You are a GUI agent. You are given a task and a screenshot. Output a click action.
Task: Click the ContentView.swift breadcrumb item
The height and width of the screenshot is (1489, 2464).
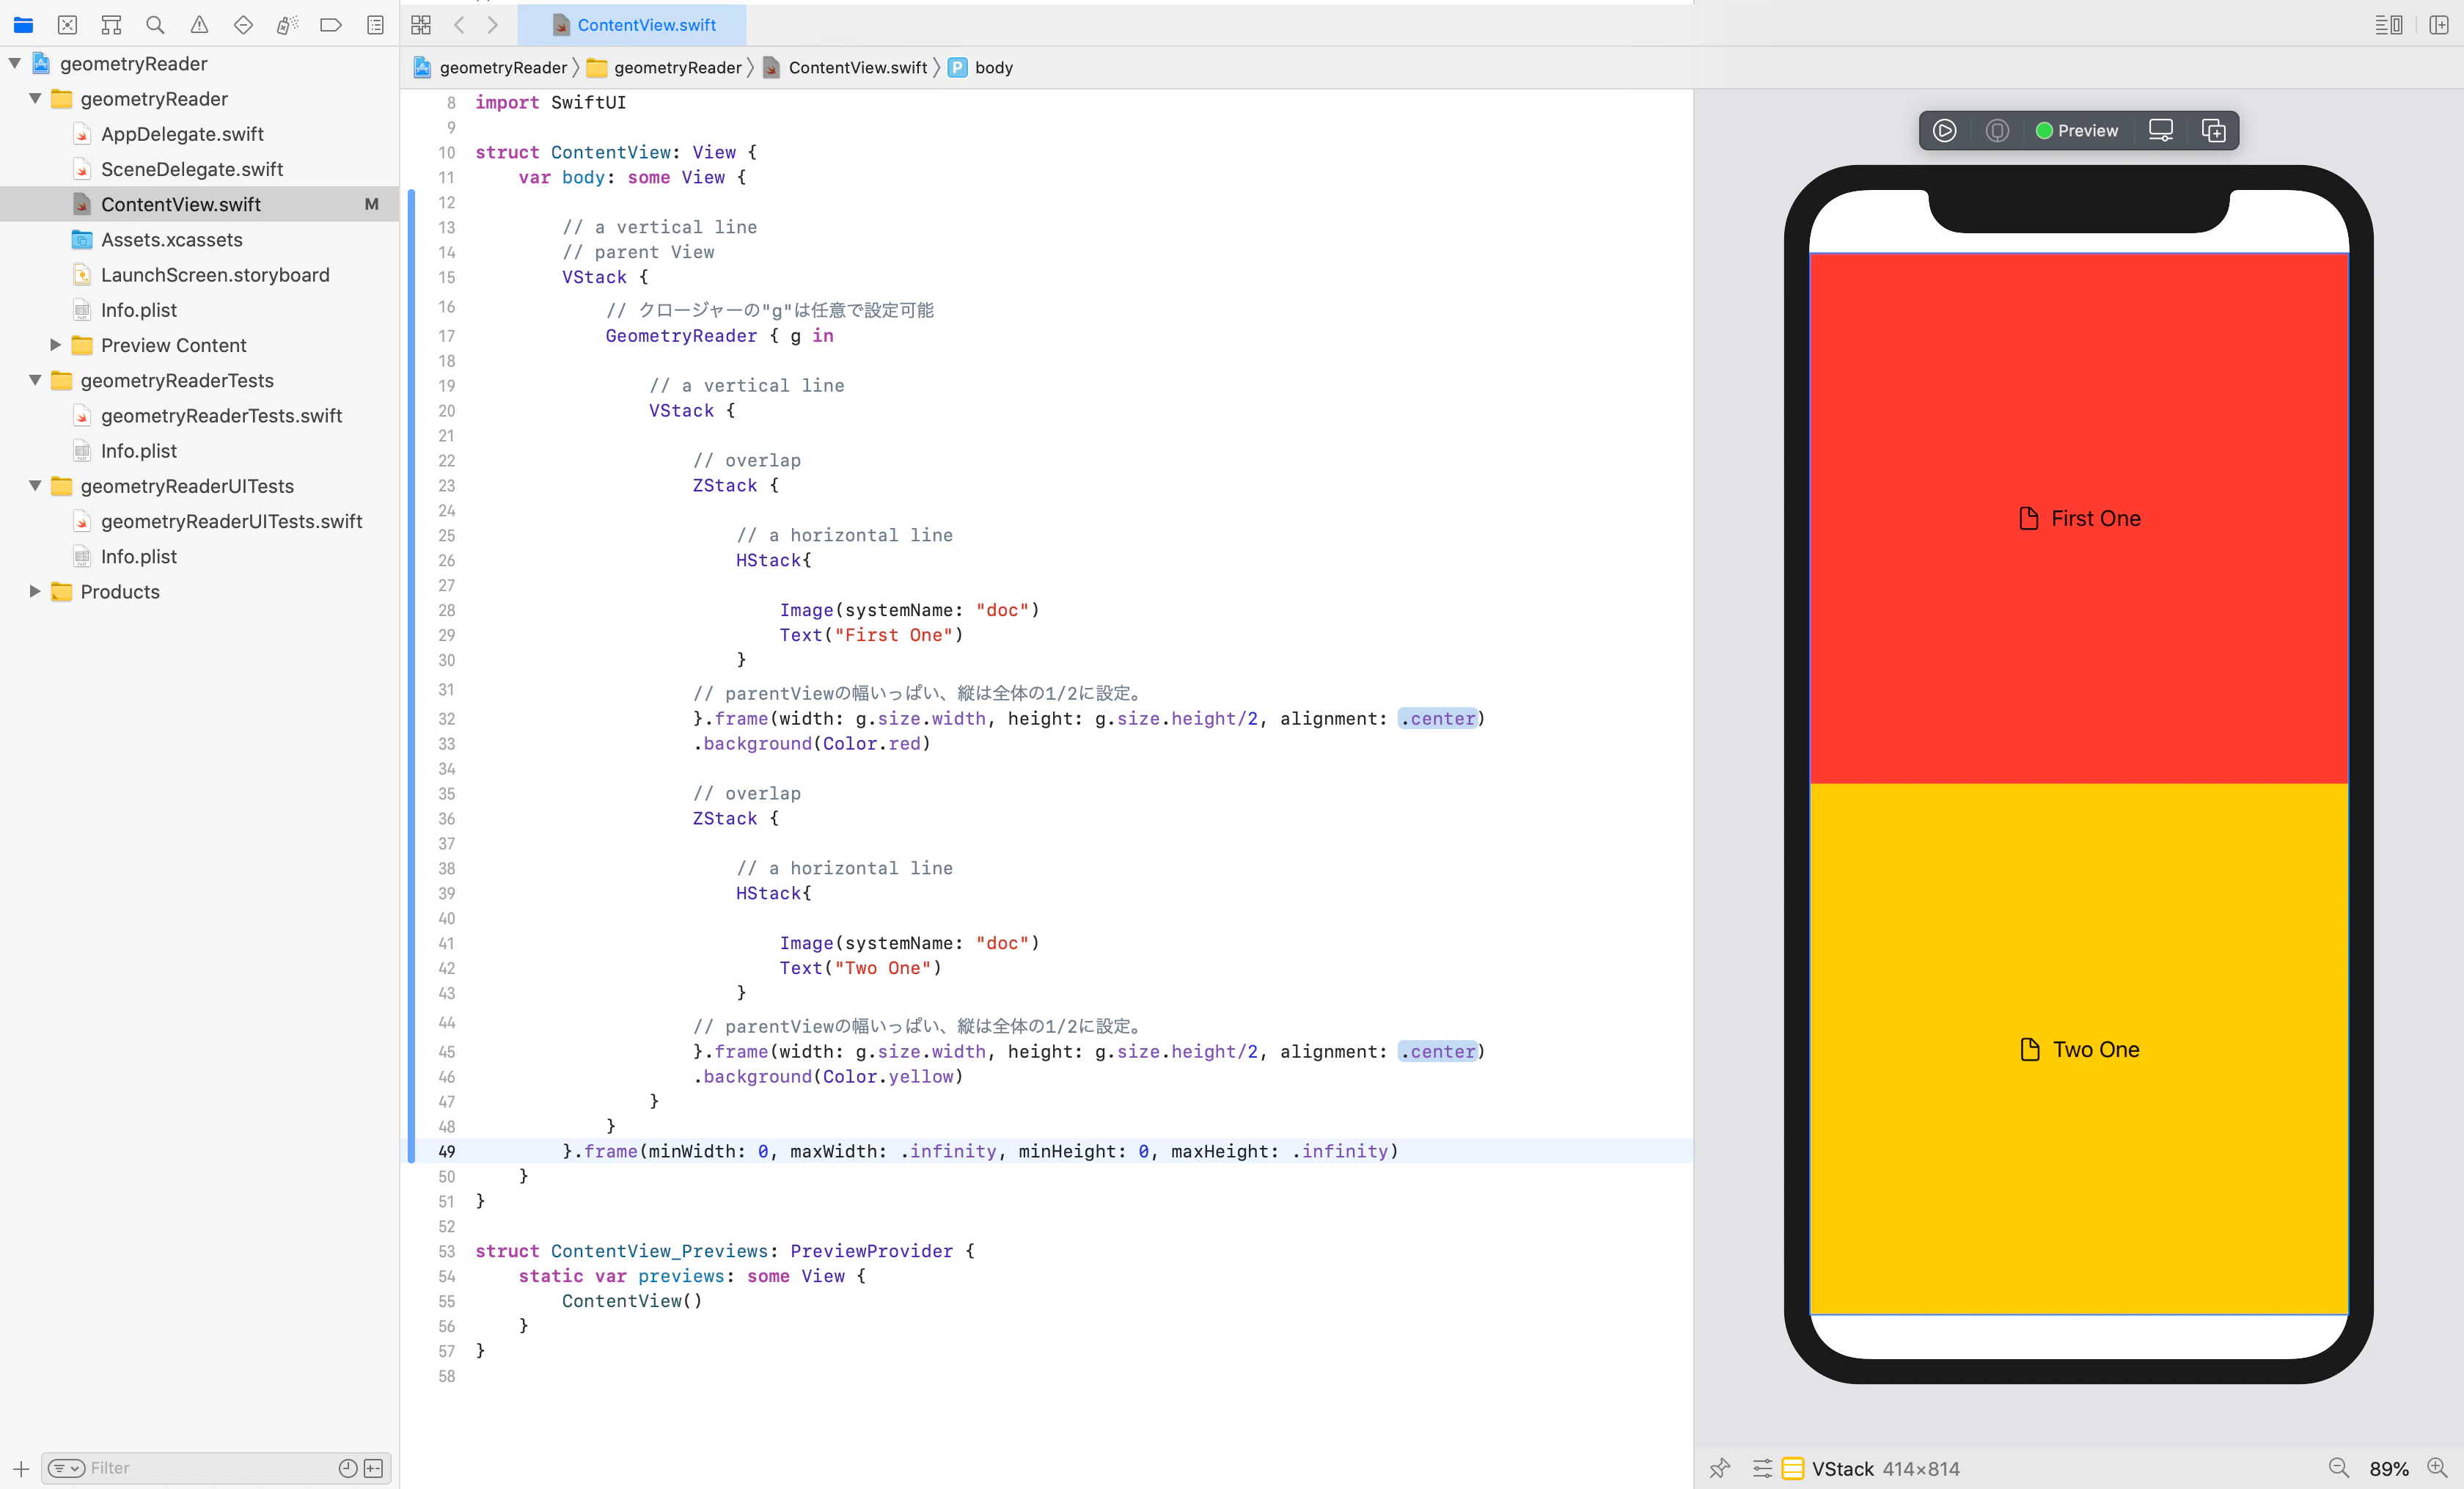pyautogui.click(x=846, y=67)
